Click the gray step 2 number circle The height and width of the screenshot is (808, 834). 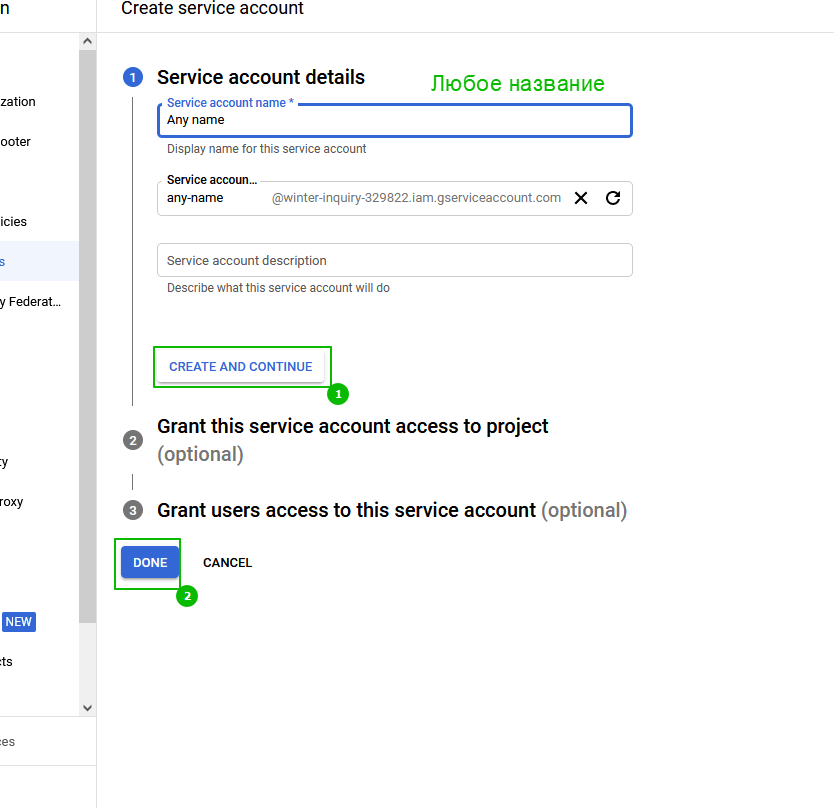[x=133, y=440]
